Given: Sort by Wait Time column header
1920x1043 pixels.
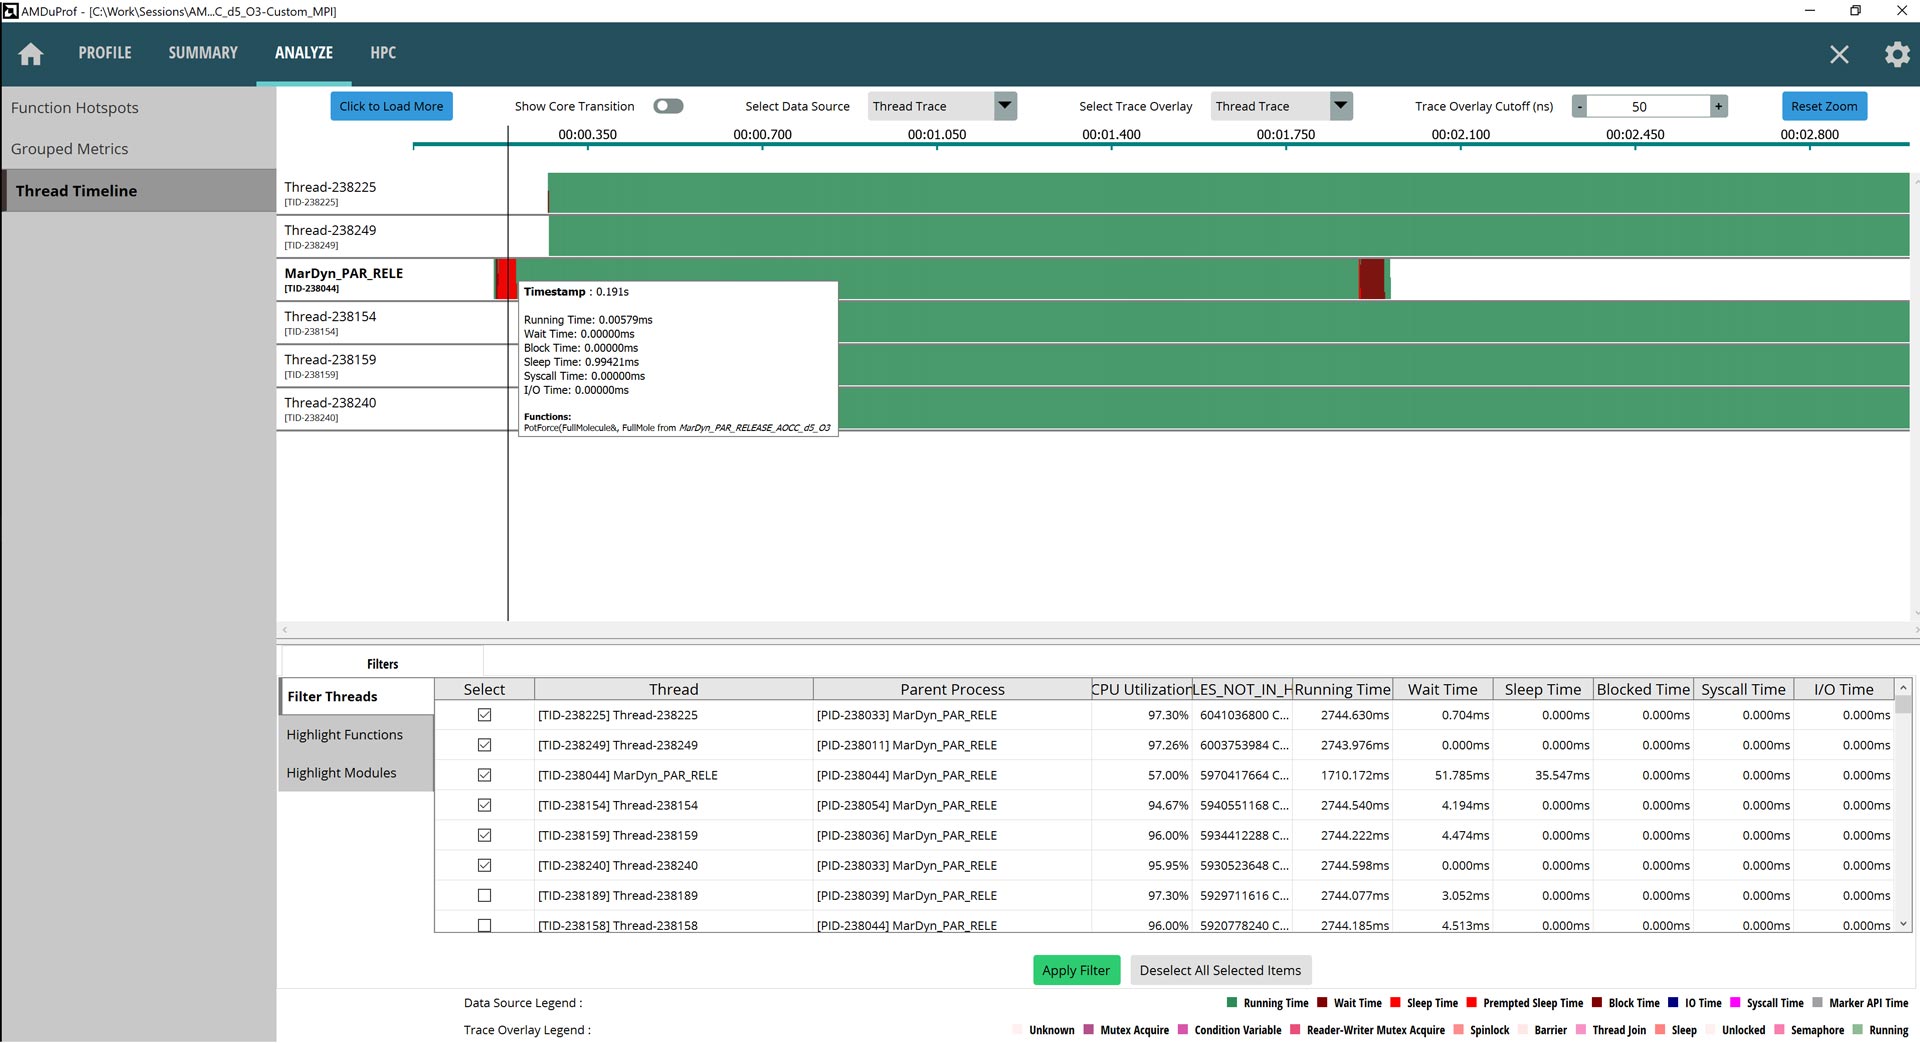Looking at the screenshot, I should click(1442, 689).
